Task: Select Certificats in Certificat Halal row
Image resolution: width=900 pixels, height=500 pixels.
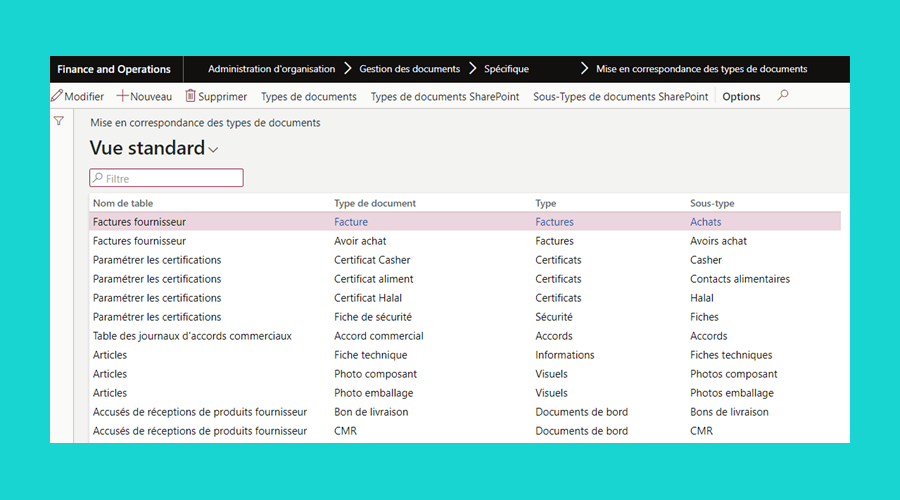Action: [x=558, y=298]
